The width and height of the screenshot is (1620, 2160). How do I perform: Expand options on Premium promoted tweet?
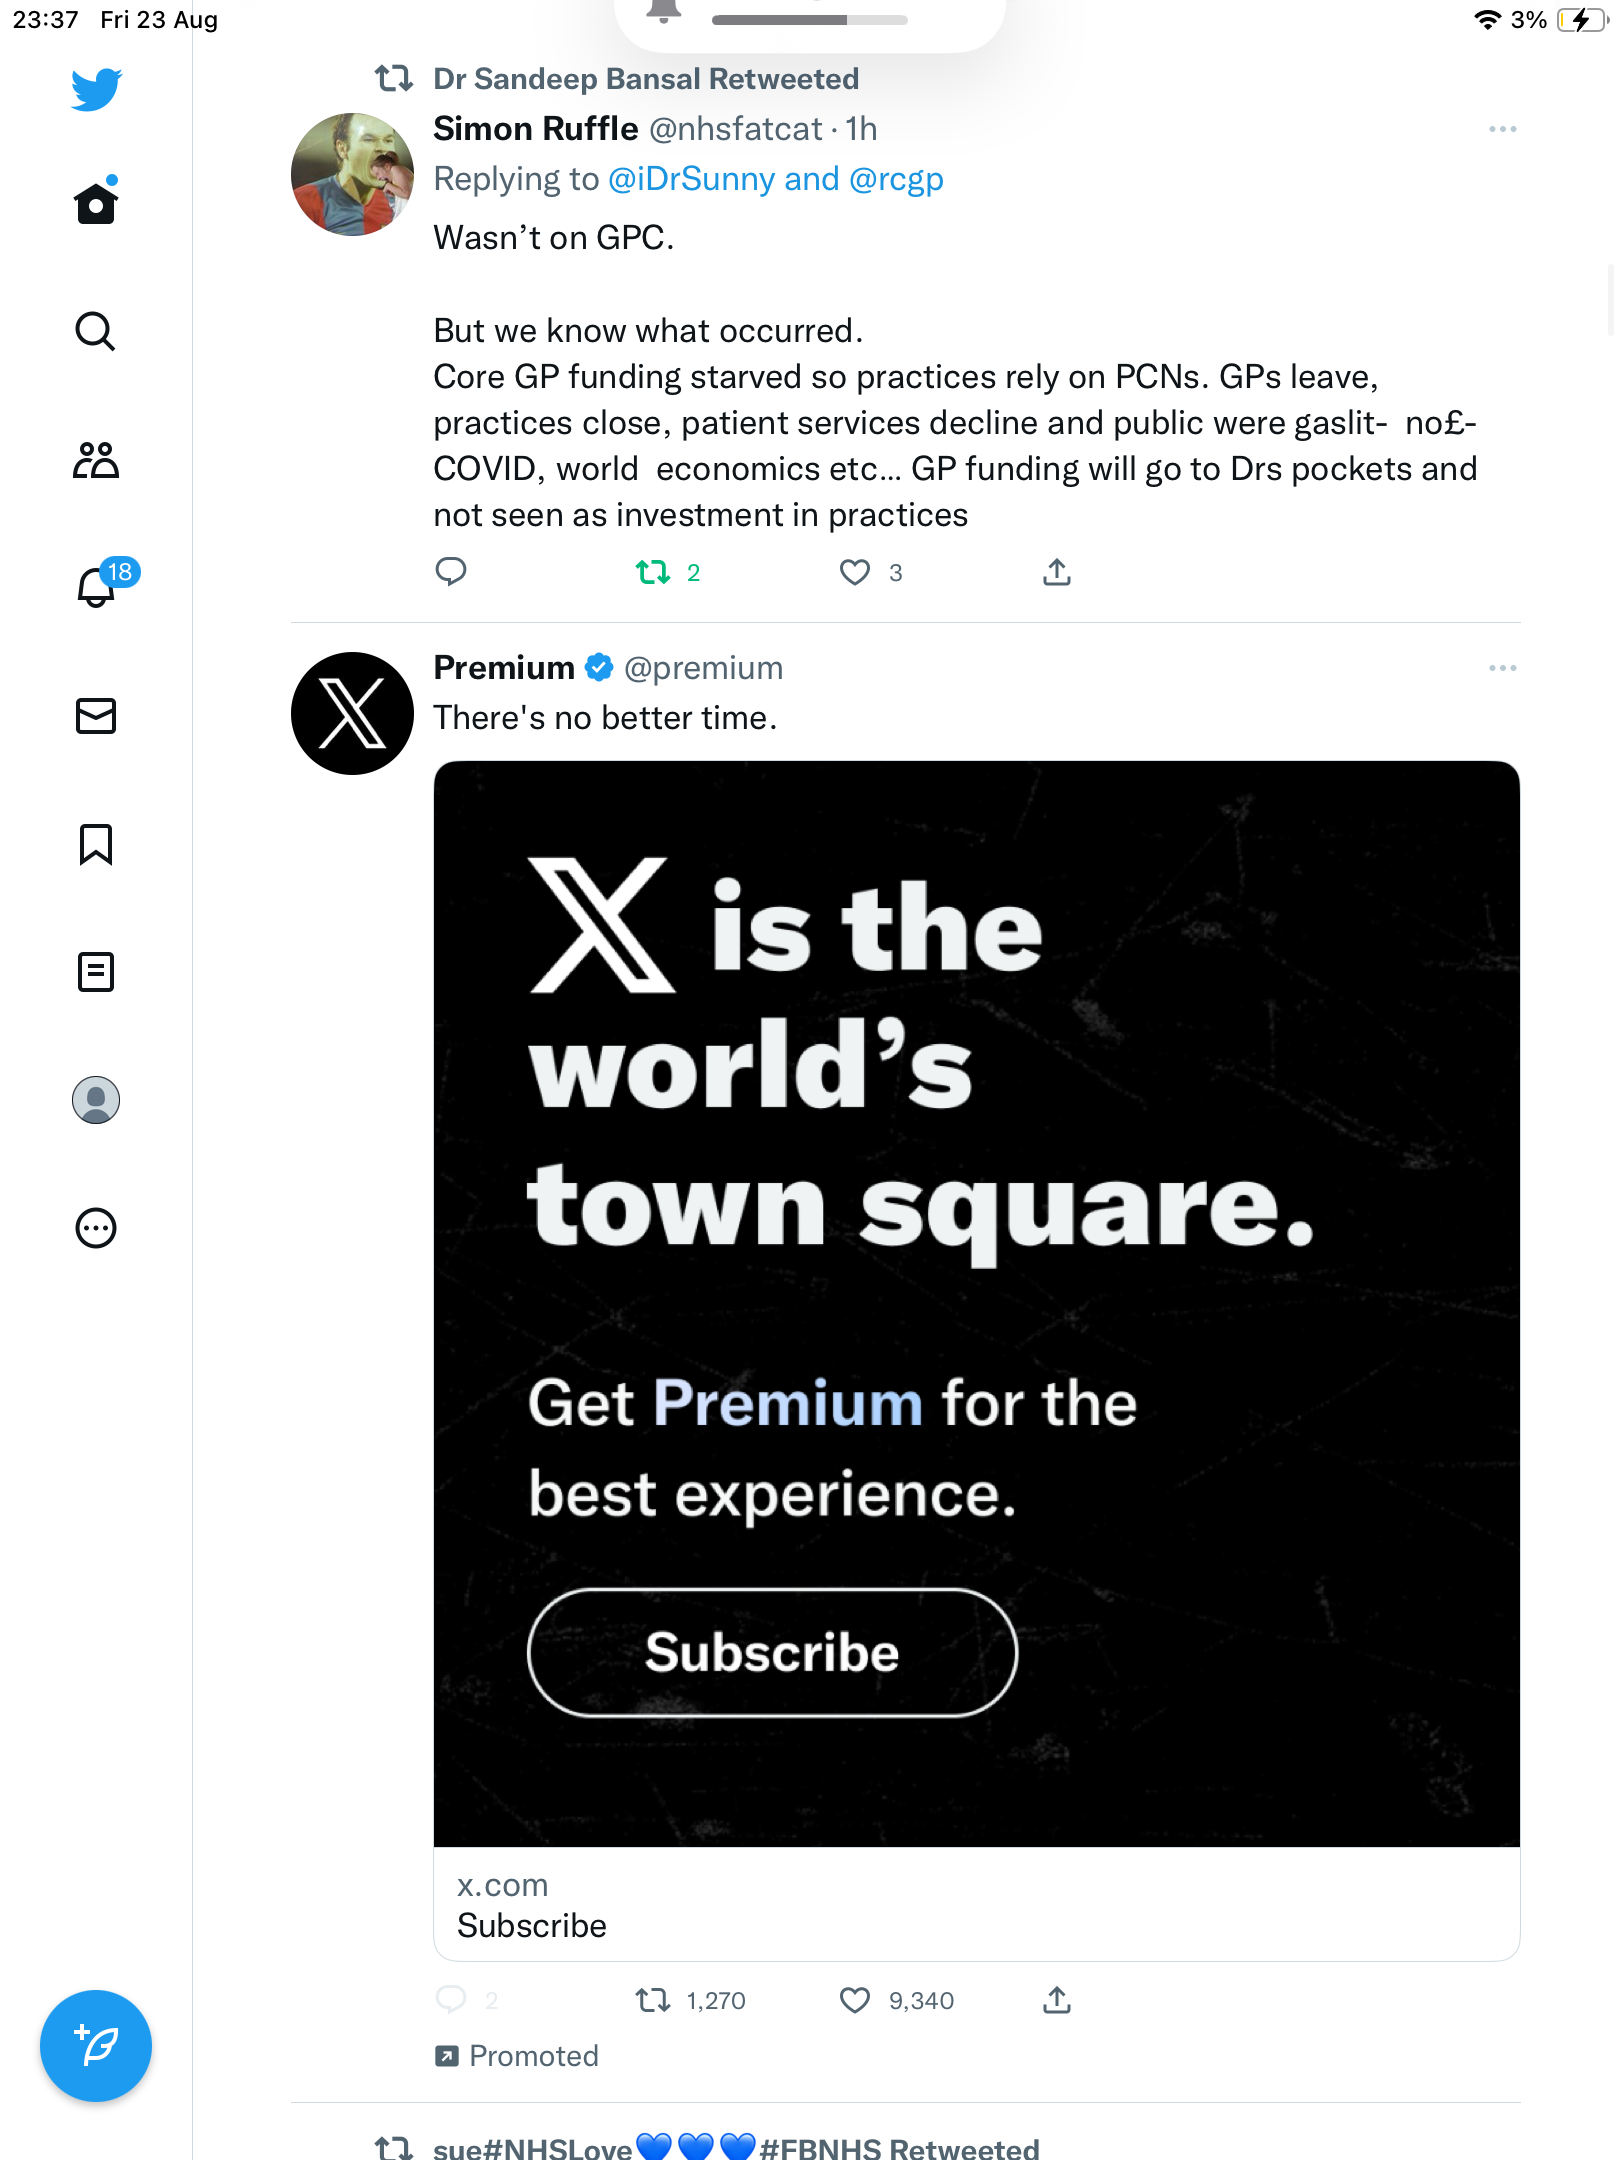pyautogui.click(x=1502, y=667)
